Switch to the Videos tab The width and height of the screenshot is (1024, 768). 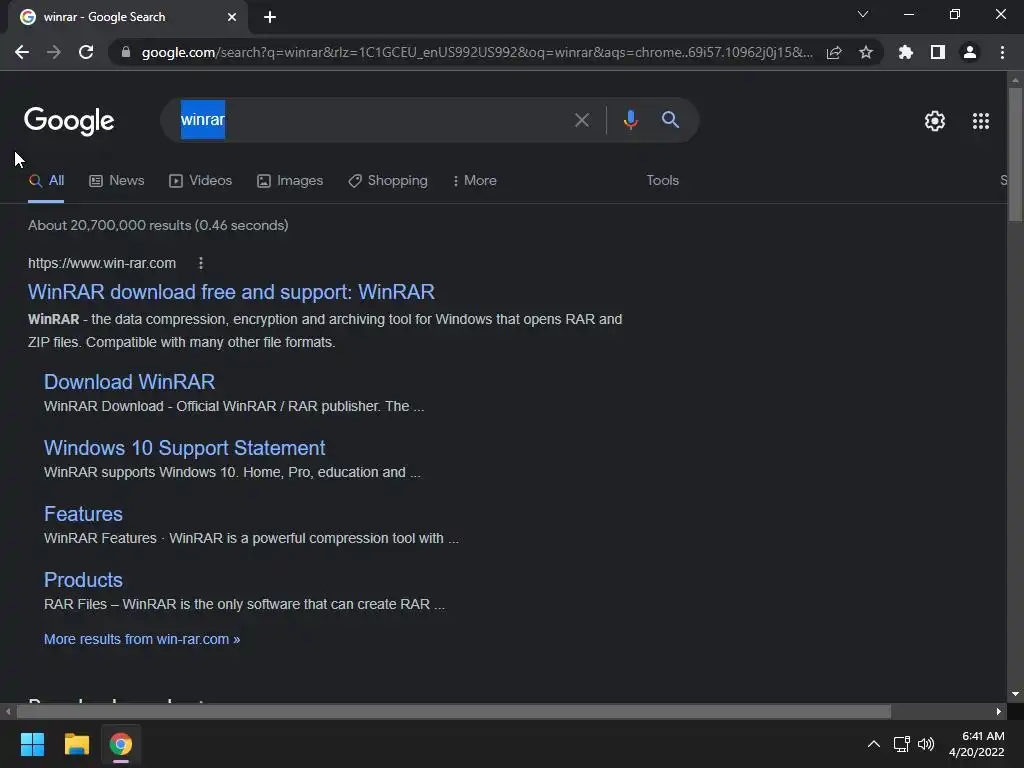(200, 181)
